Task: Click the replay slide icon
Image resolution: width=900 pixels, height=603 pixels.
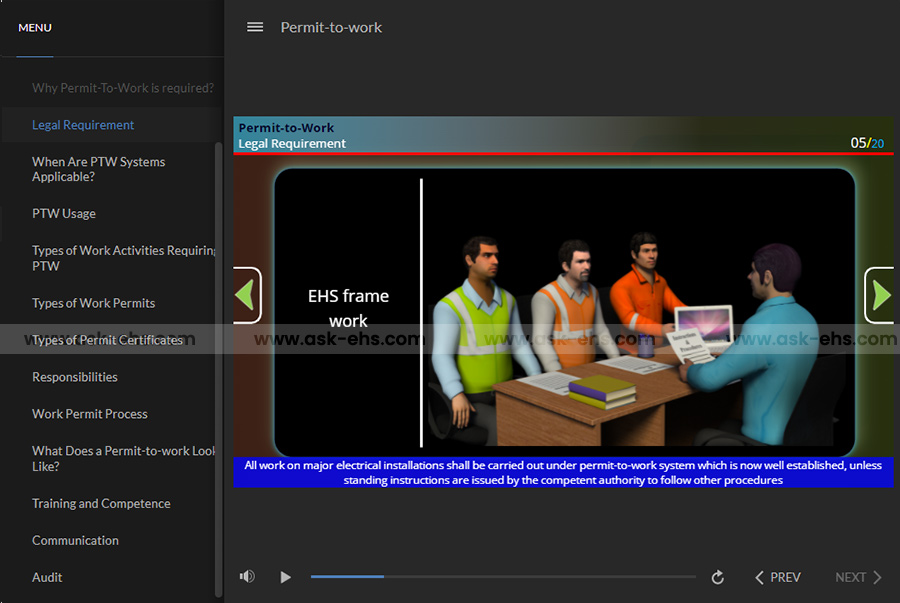Action: pos(717,577)
